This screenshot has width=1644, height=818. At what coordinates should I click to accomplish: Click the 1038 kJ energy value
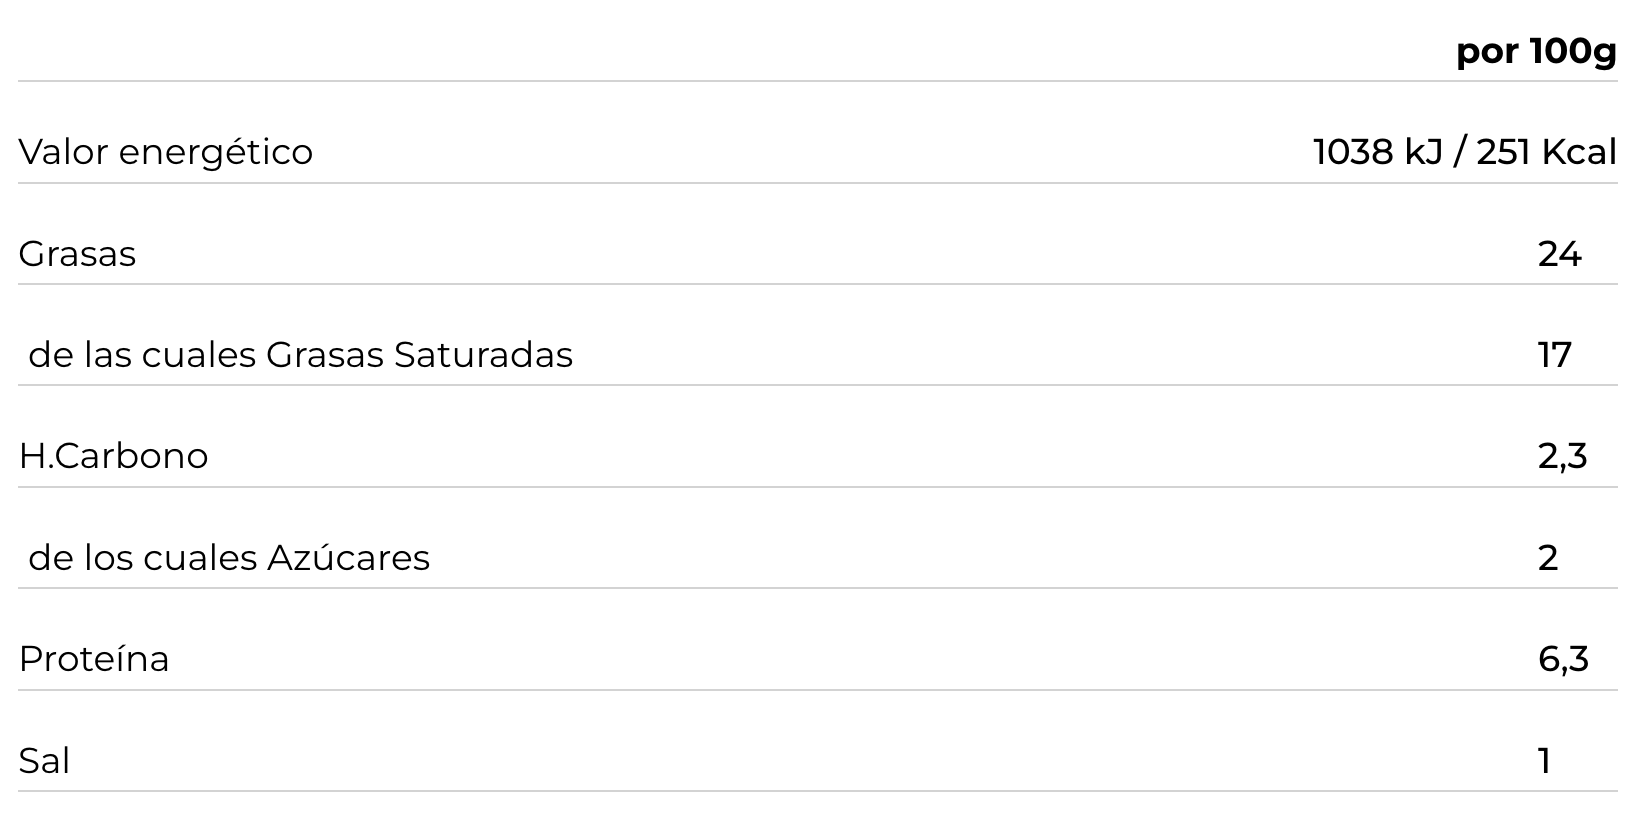[1376, 152]
